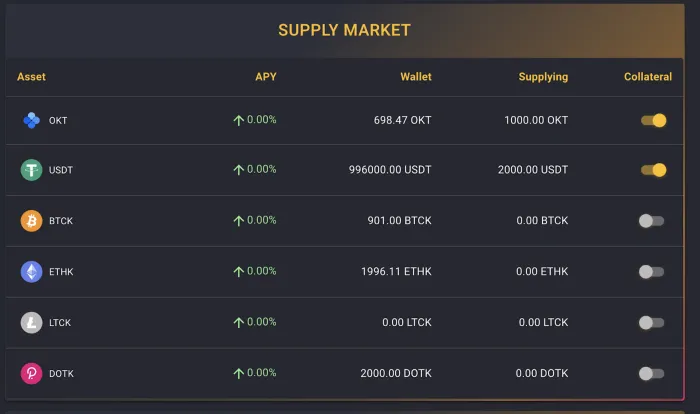Select the Supplying column header
The height and width of the screenshot is (414, 700).
(543, 77)
